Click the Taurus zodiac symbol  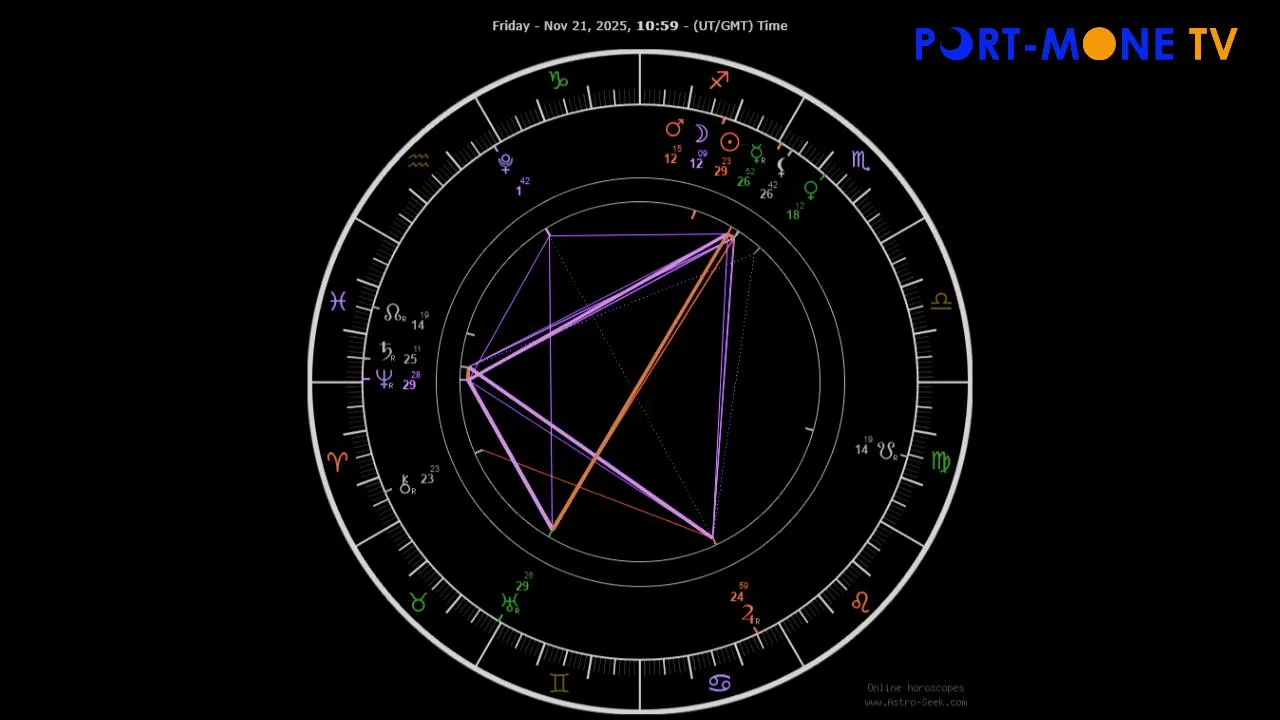tap(419, 602)
